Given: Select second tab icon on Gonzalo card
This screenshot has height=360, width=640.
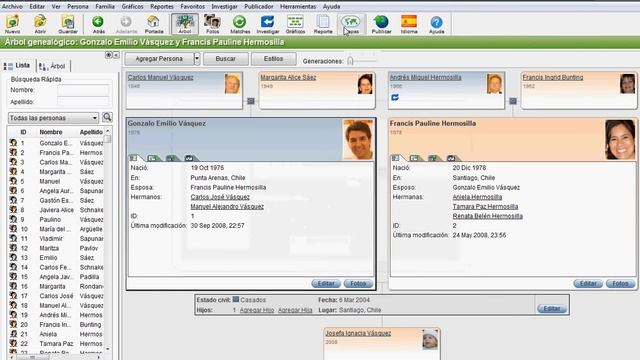Looking at the screenshot, I should click(153, 158).
